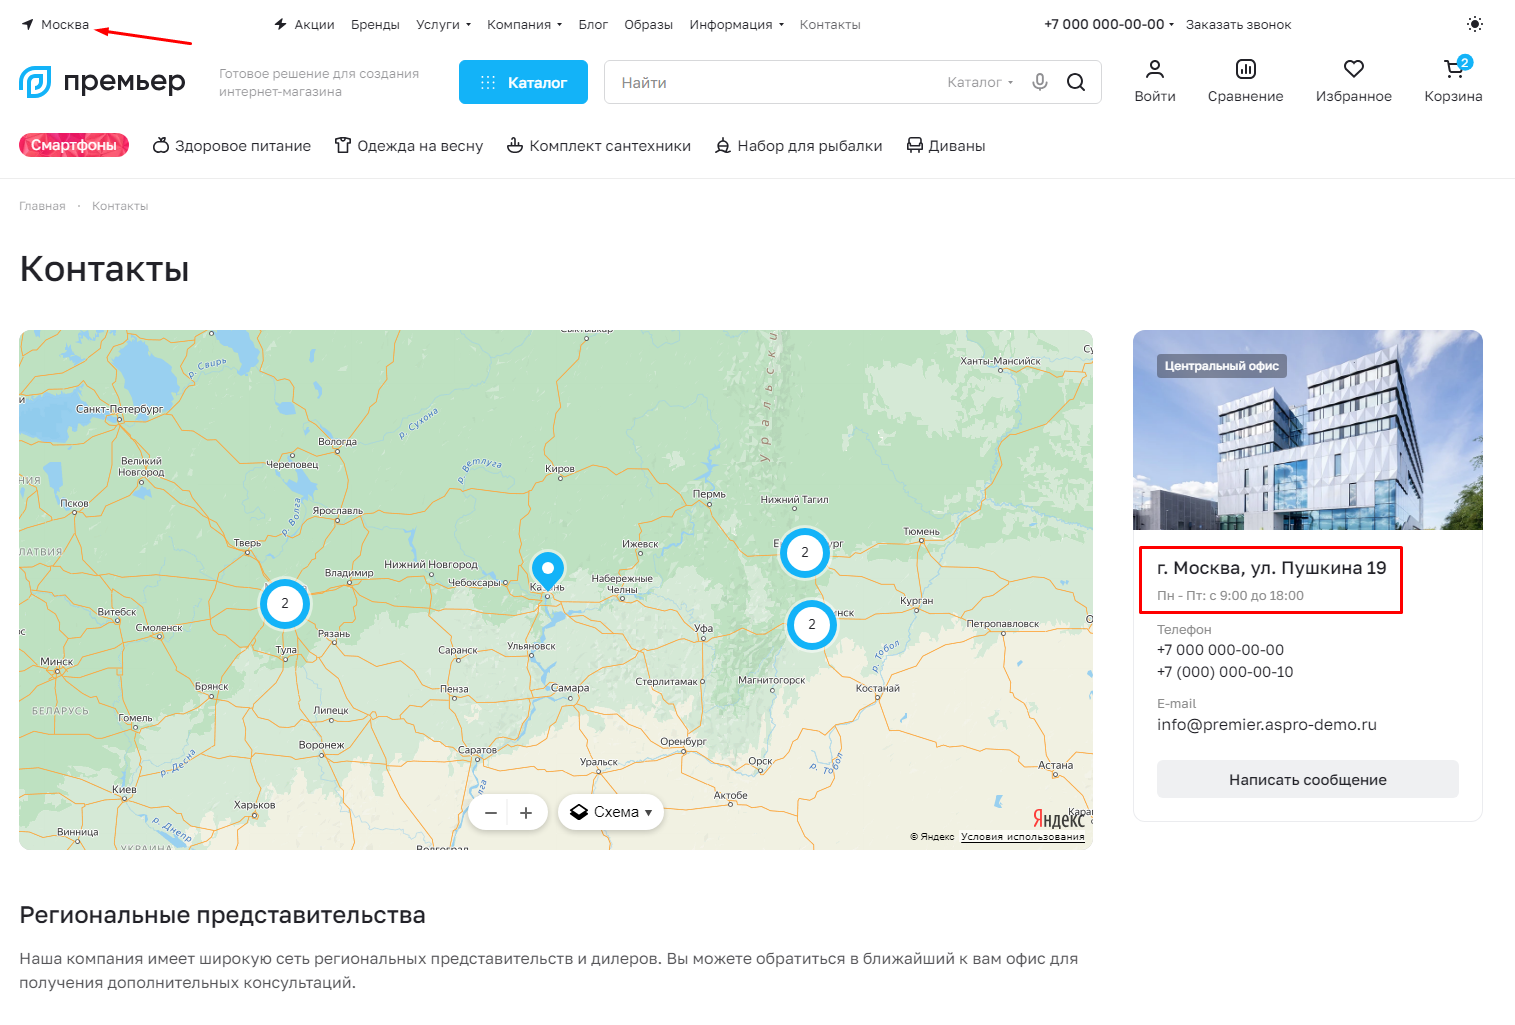
Task: Click the Набор для рыбалки category link
Action: coord(810,146)
